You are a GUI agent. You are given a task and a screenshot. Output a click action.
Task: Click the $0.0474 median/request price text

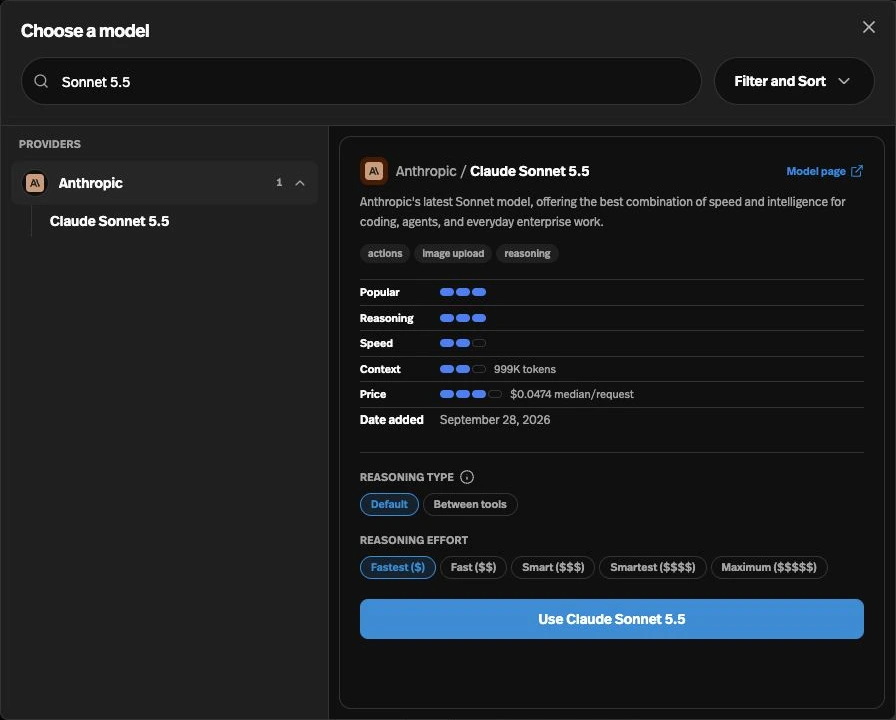click(571, 394)
